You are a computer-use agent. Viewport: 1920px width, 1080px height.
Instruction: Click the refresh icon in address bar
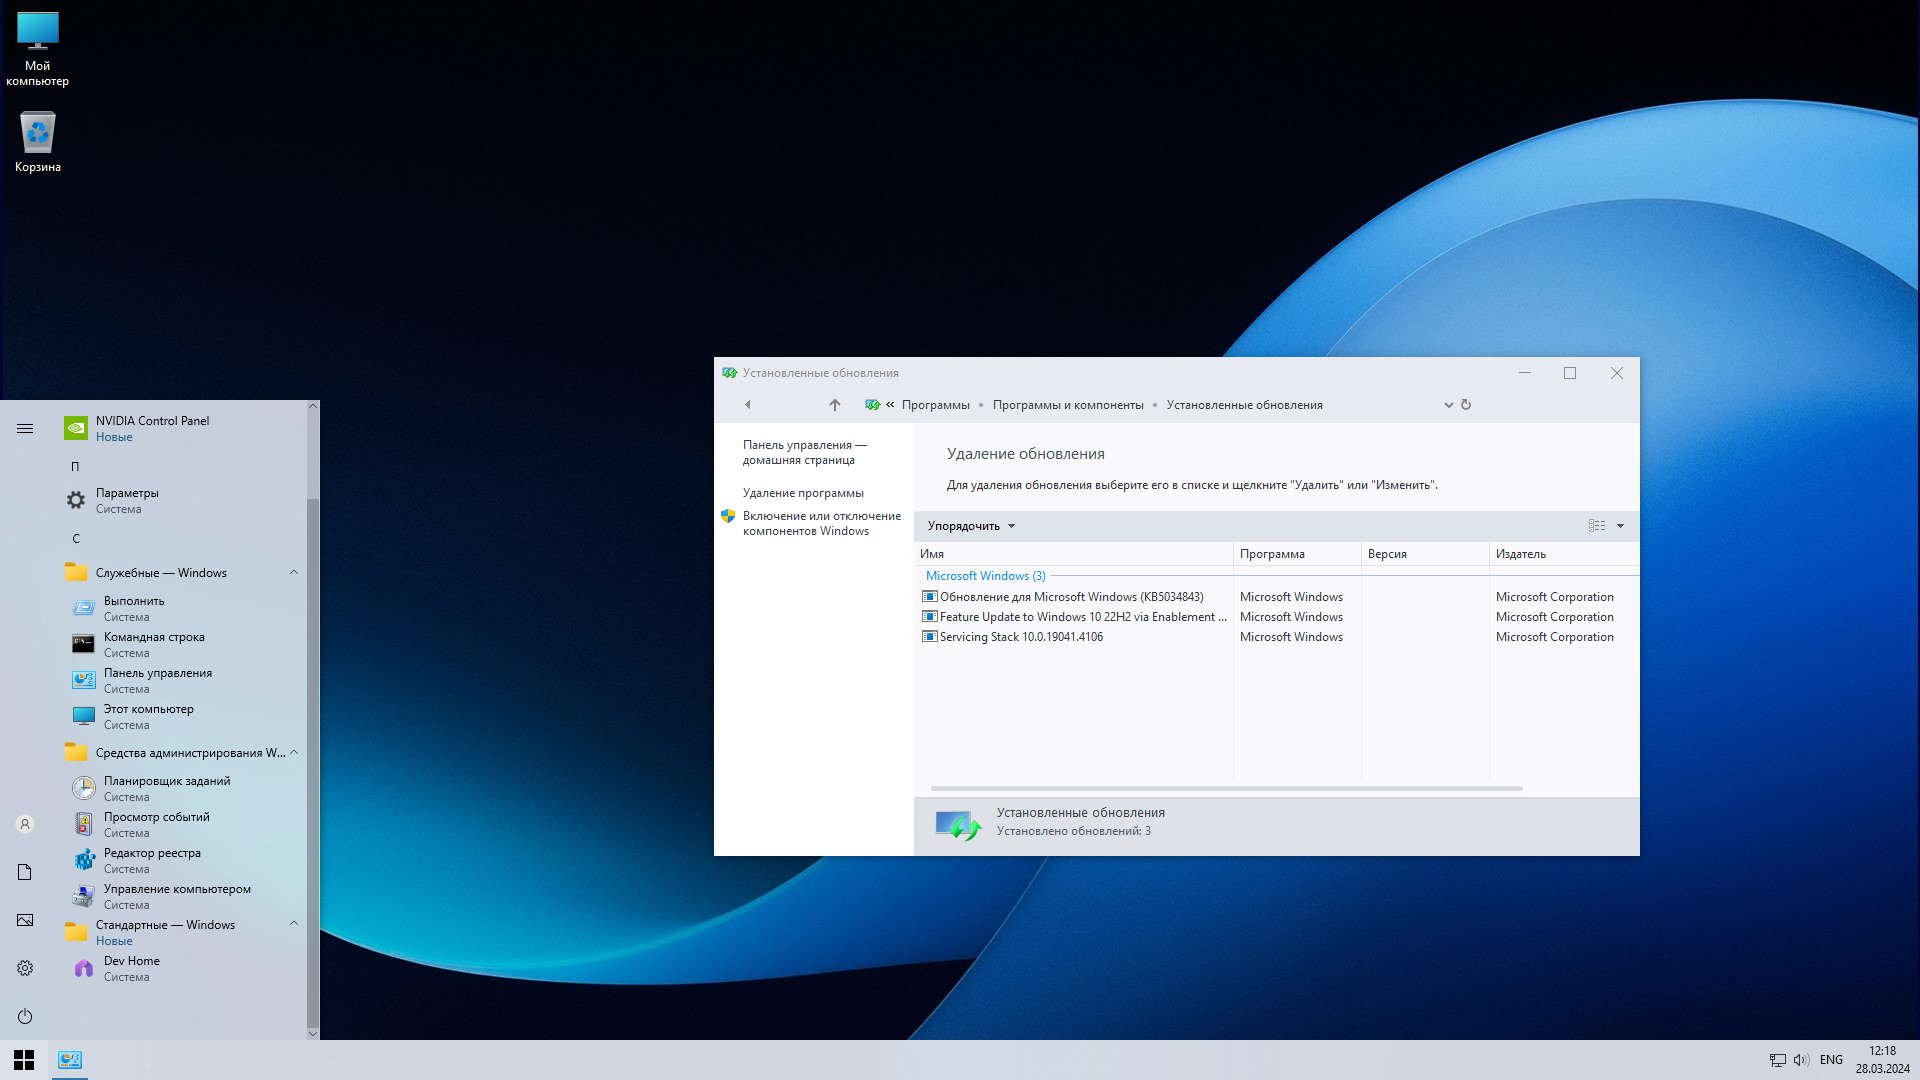(x=1466, y=405)
